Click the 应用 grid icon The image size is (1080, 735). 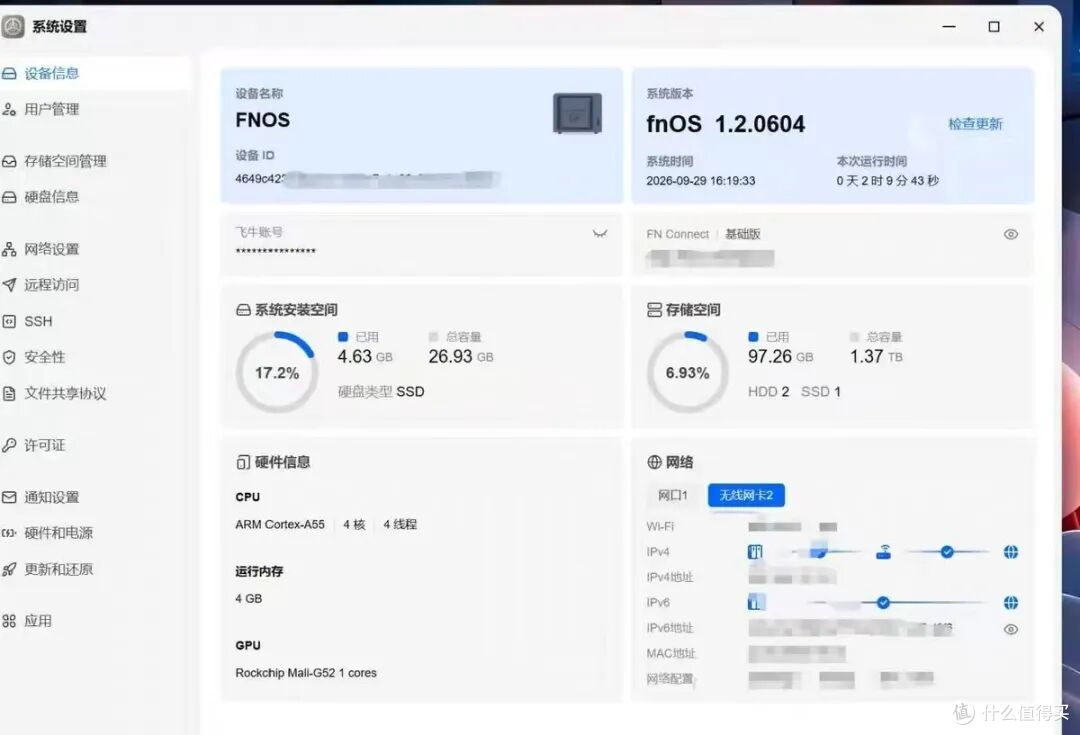pos(9,621)
